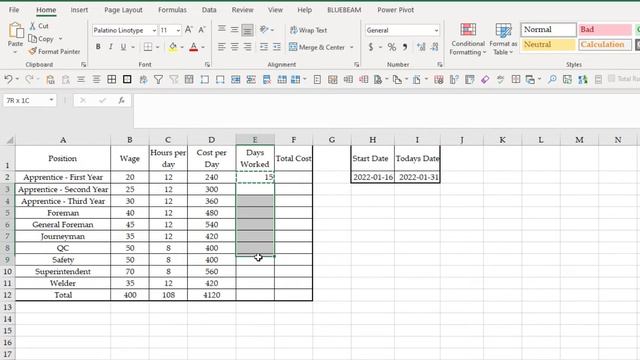
Task: Click the Increase Decimal icon
Action: click(x=421, y=47)
